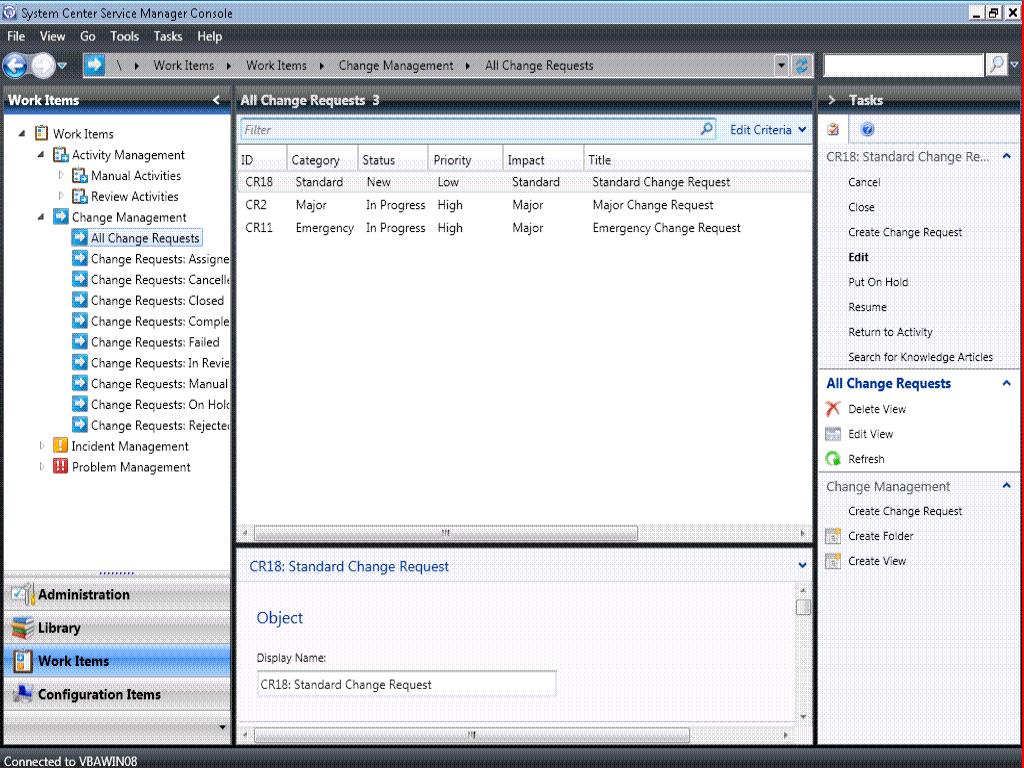Click the Library books icon
Viewport: 1024px width, 768px height.
pos(22,628)
